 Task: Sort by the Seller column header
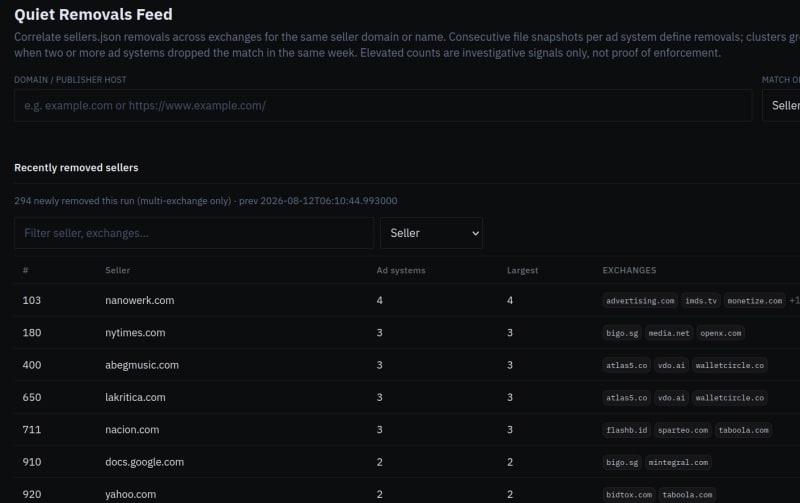pos(117,270)
